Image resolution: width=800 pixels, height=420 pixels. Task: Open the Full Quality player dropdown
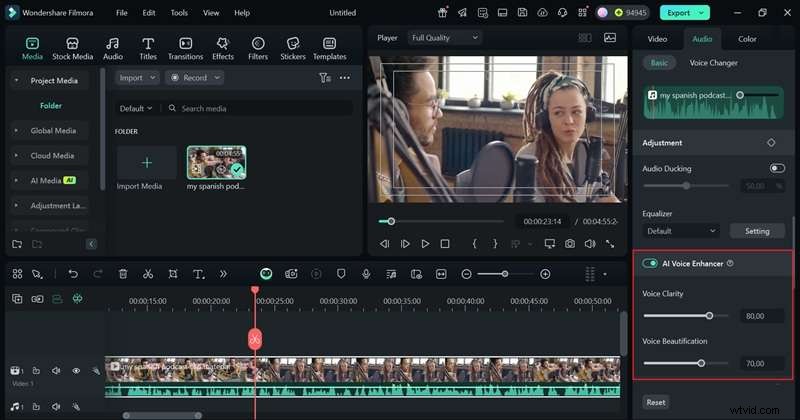445,38
